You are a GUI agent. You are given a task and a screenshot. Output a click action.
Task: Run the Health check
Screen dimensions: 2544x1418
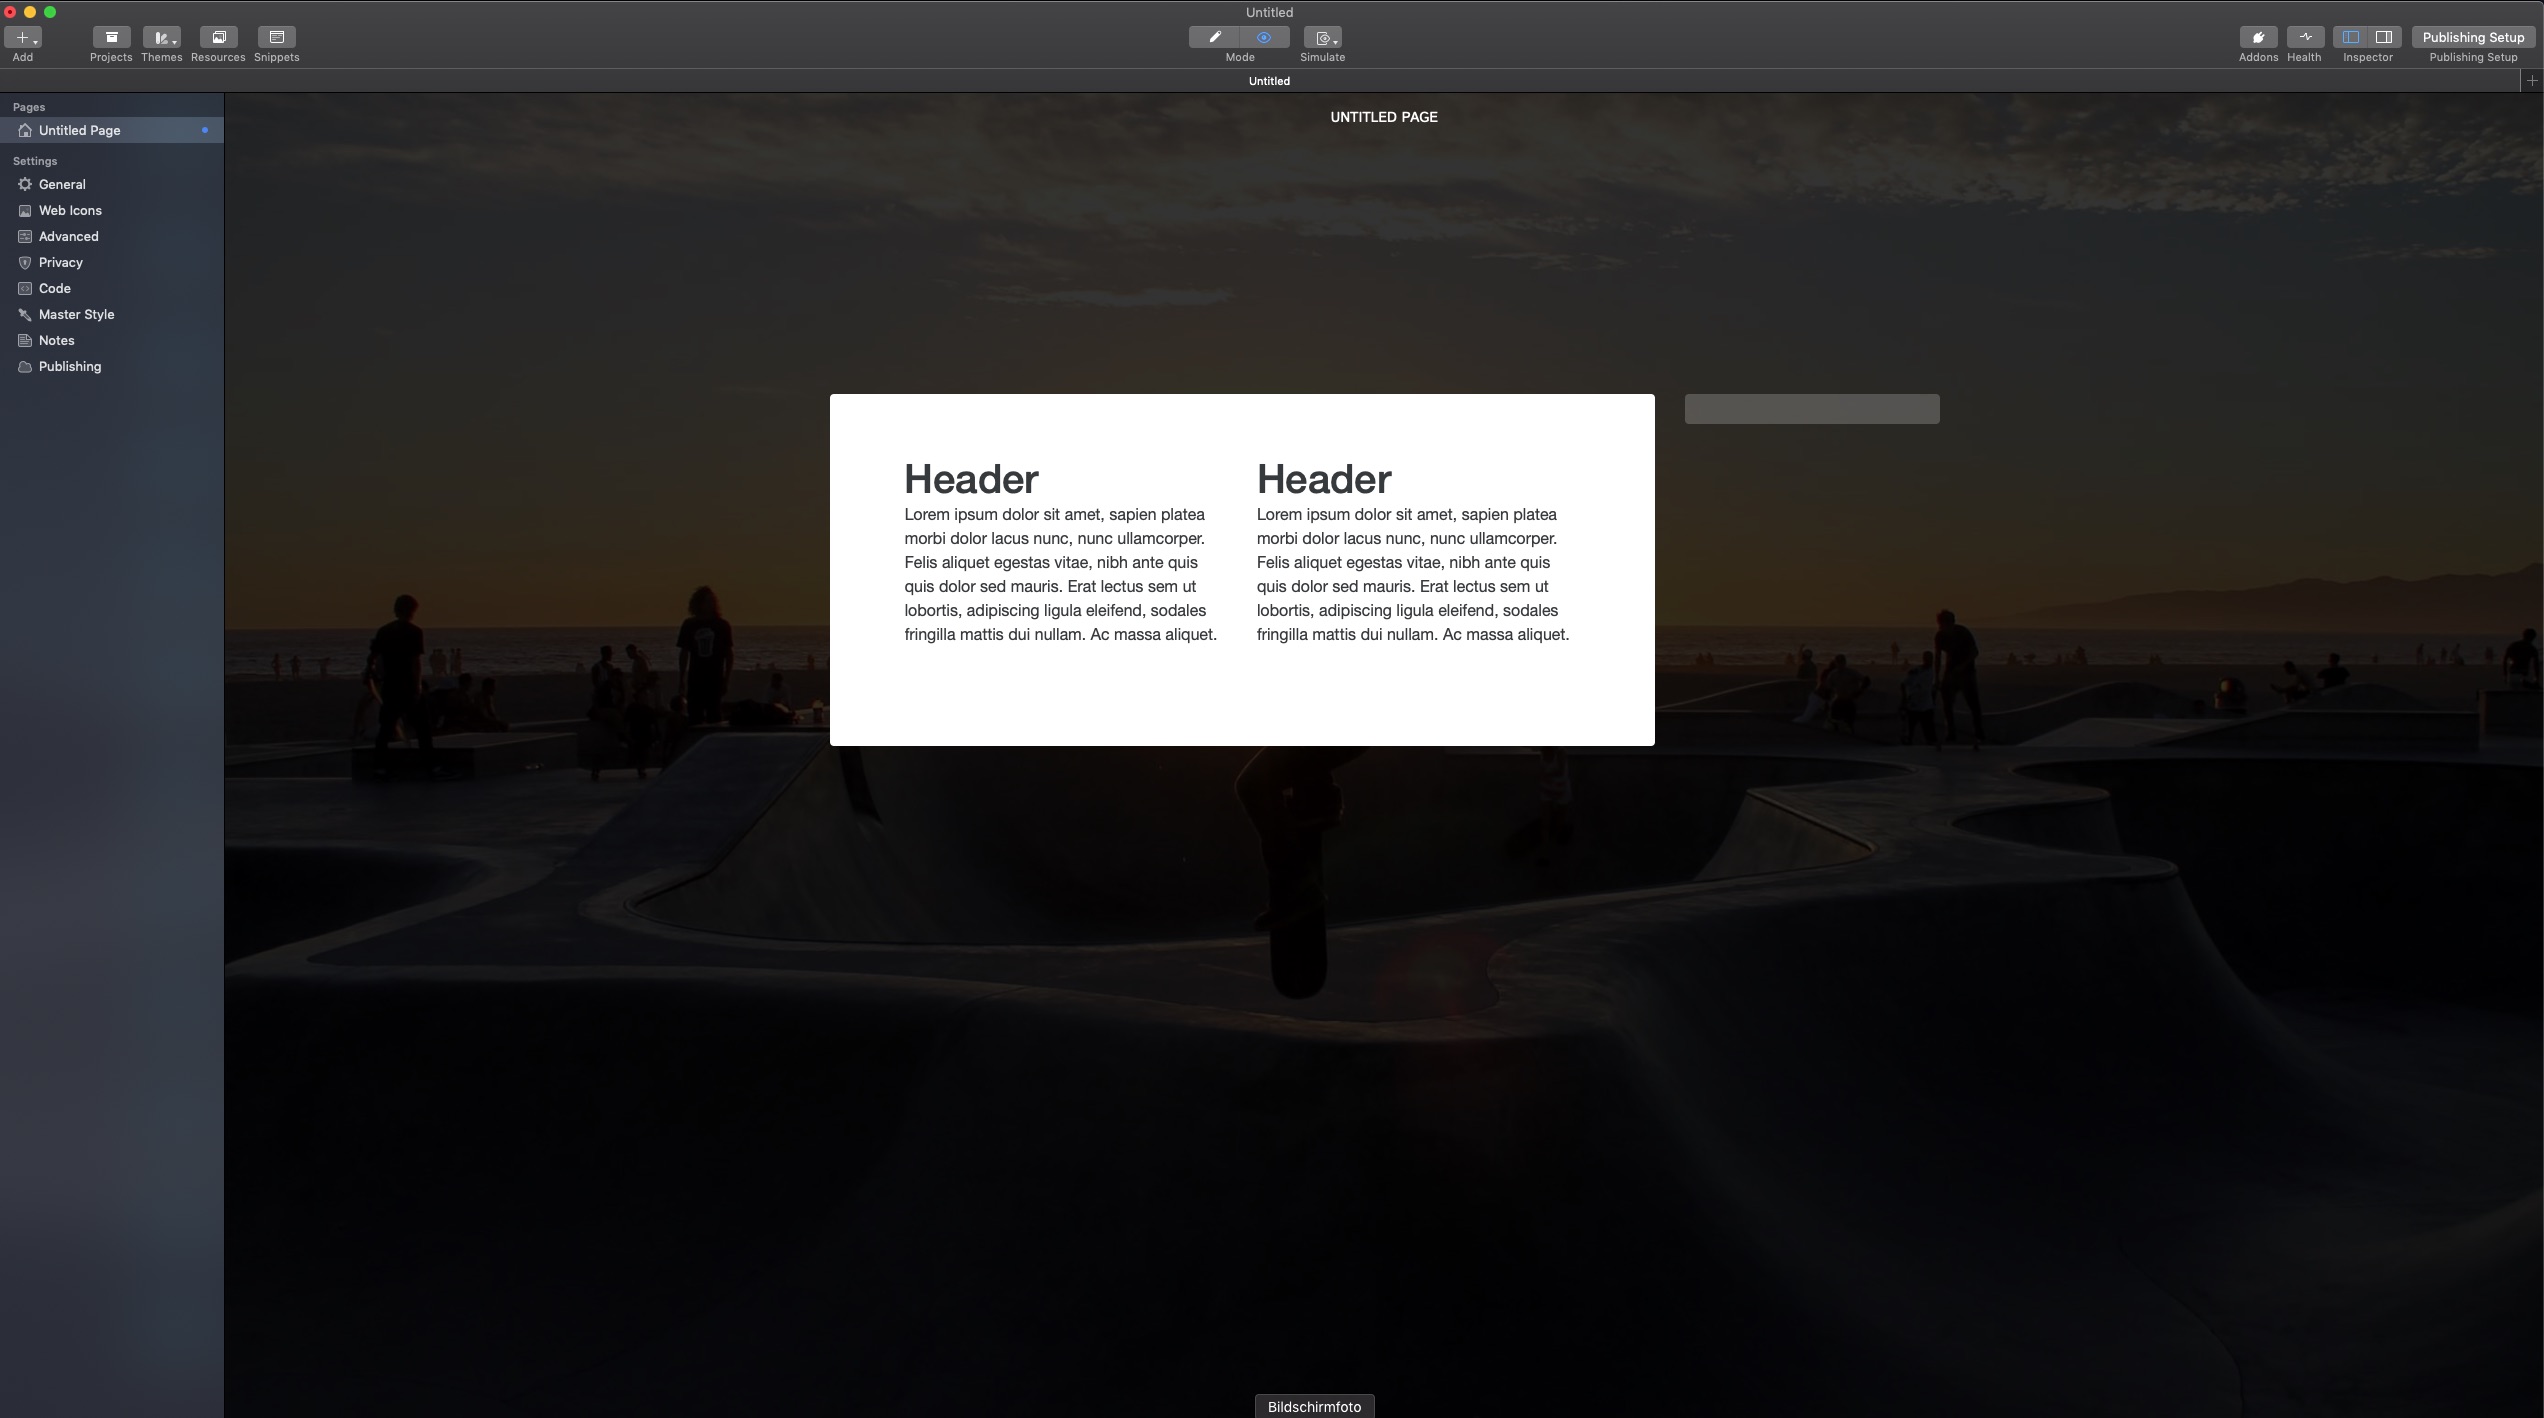tap(2305, 37)
